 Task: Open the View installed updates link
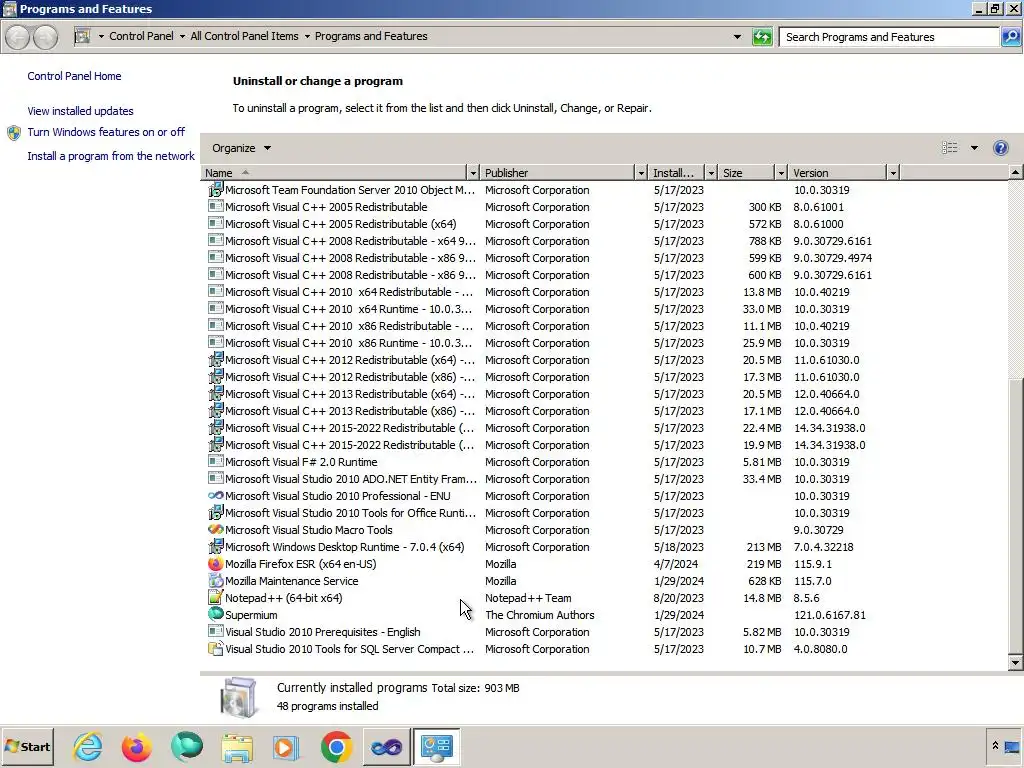click(80, 111)
